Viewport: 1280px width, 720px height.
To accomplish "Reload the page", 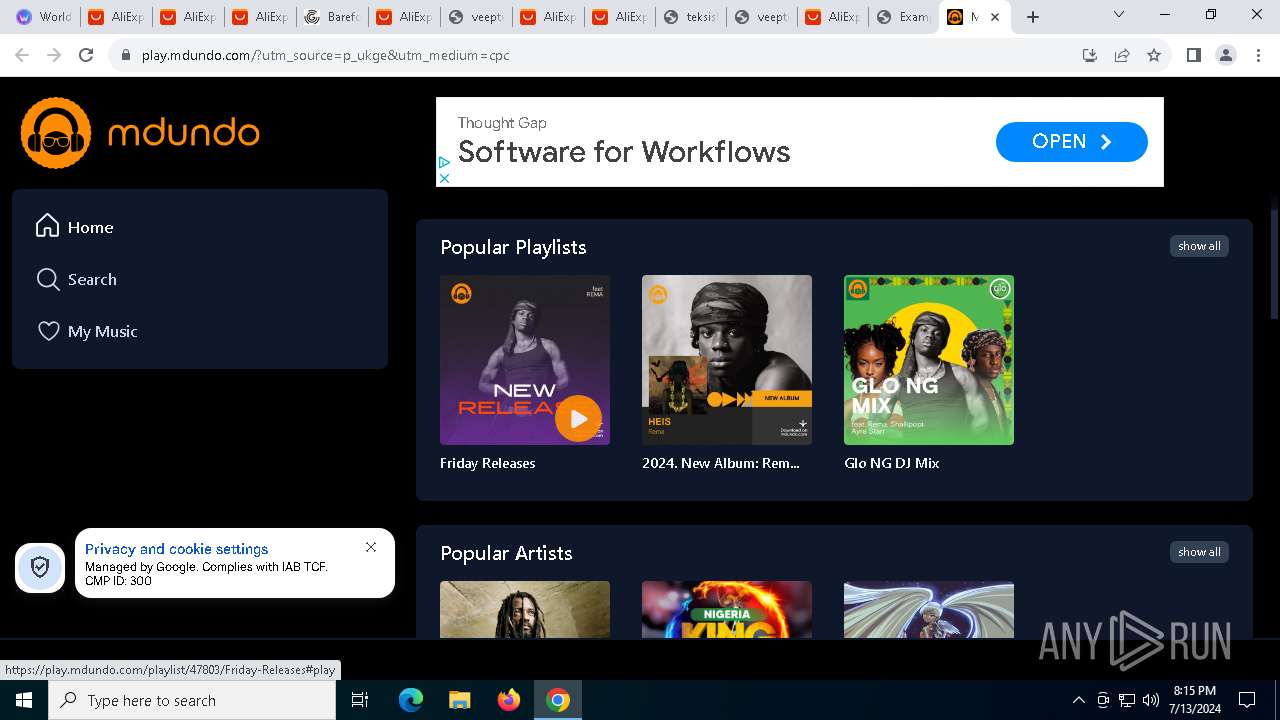I will 86,55.
